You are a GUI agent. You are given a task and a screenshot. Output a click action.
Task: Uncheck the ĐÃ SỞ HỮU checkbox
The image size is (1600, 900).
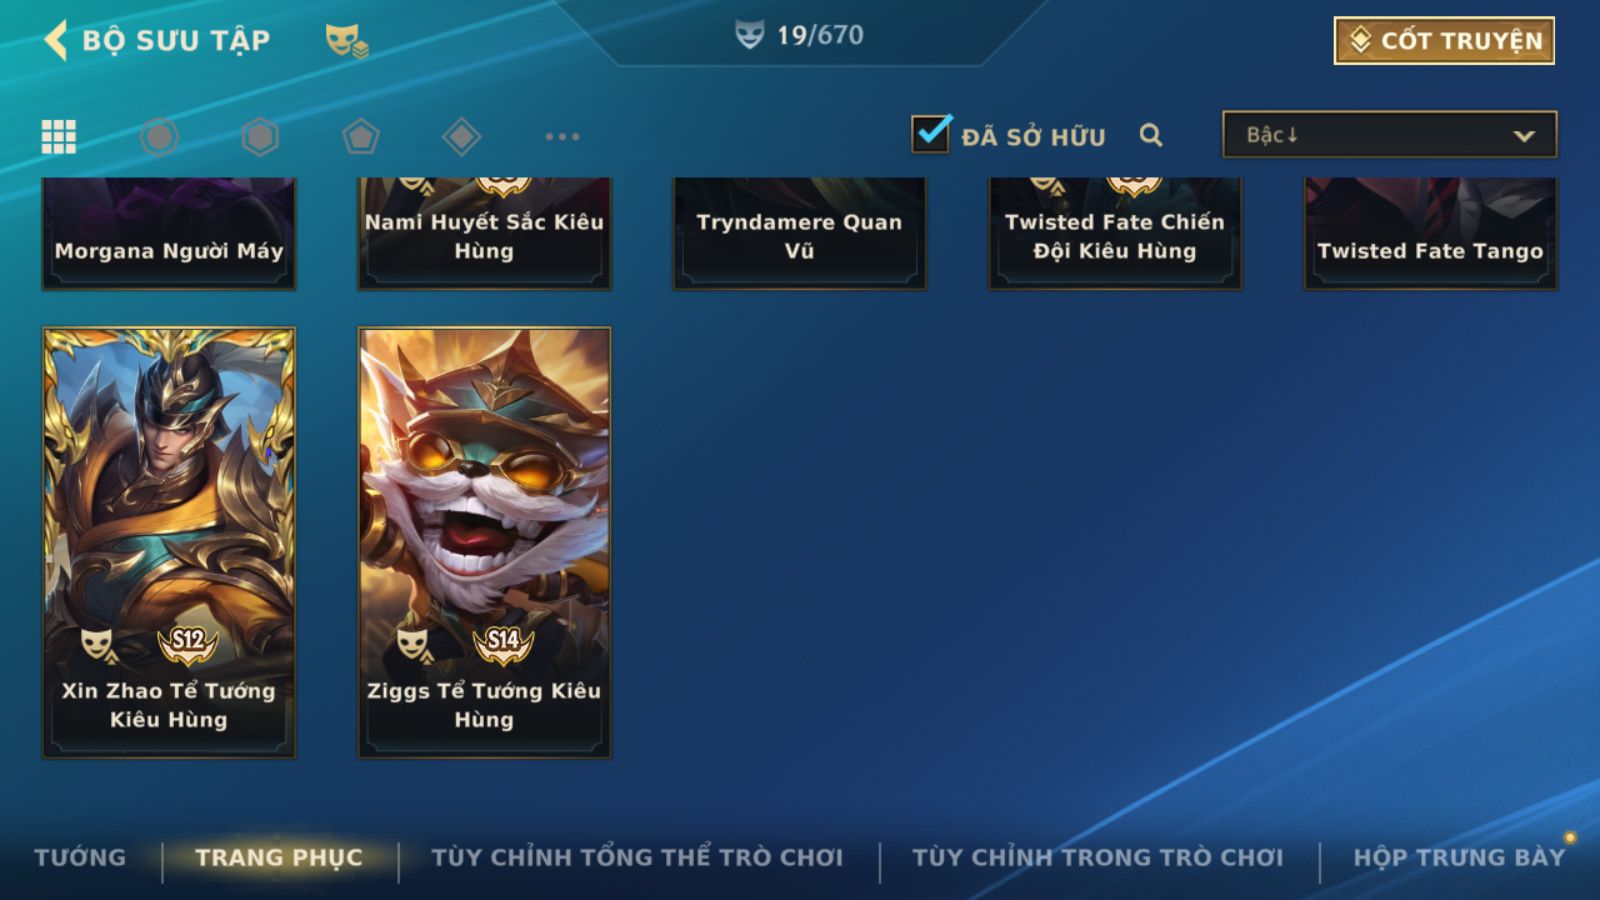931,133
